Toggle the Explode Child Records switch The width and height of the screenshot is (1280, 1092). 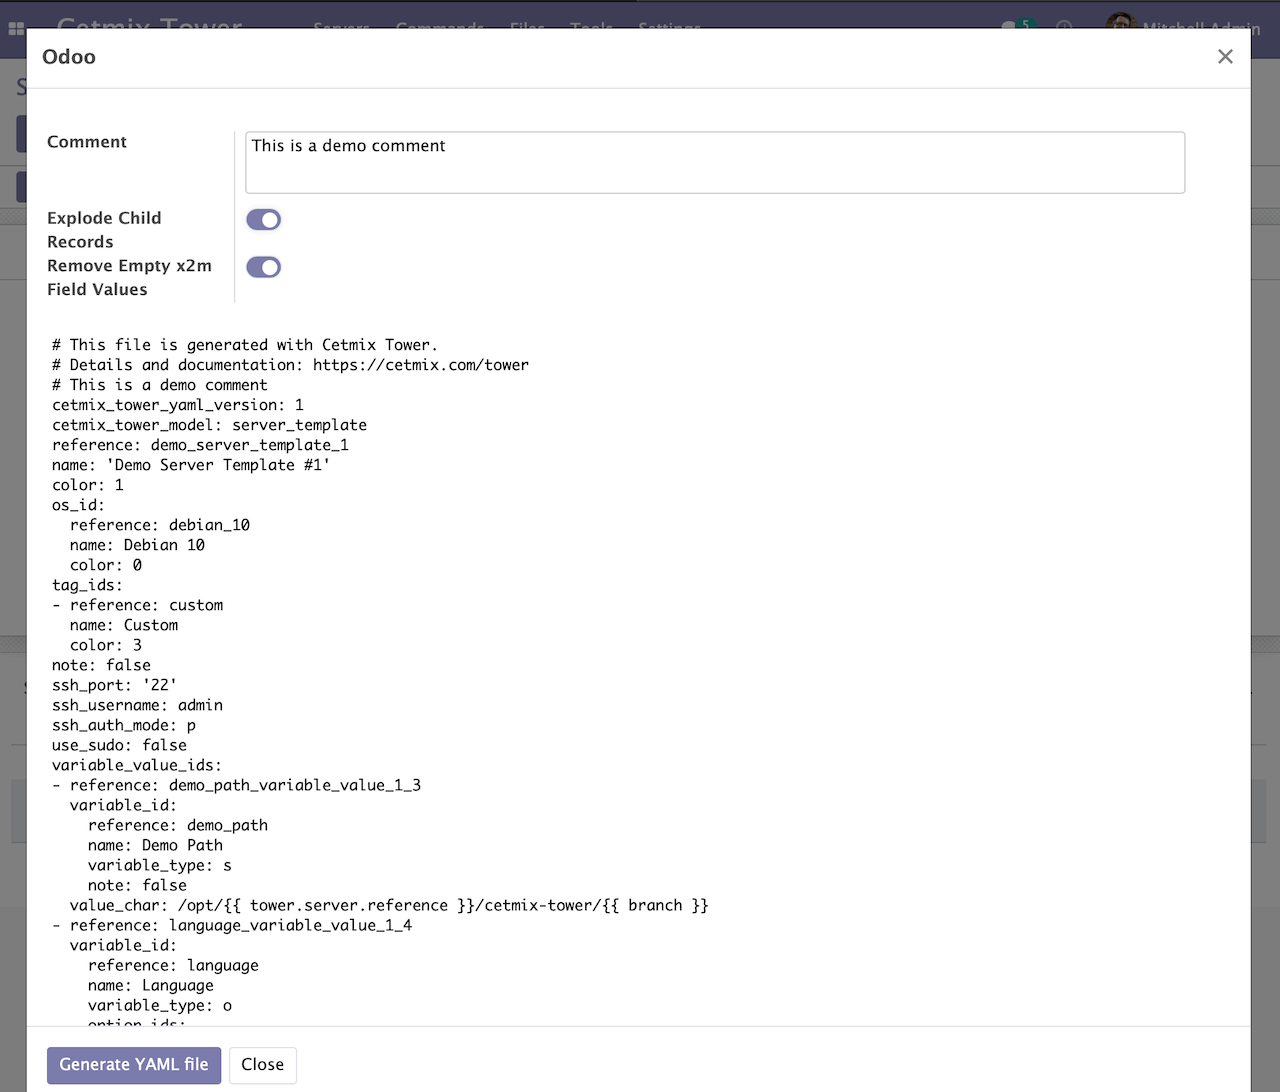point(264,220)
